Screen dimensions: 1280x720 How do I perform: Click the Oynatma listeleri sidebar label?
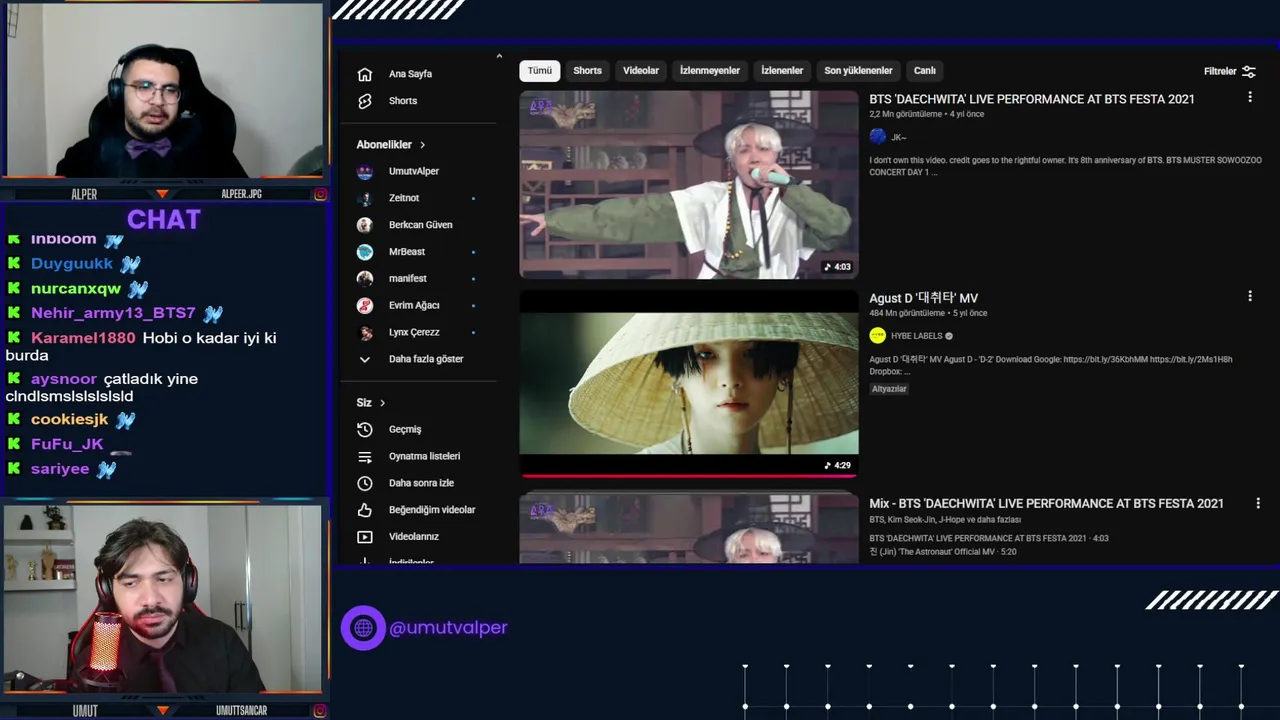coord(424,456)
